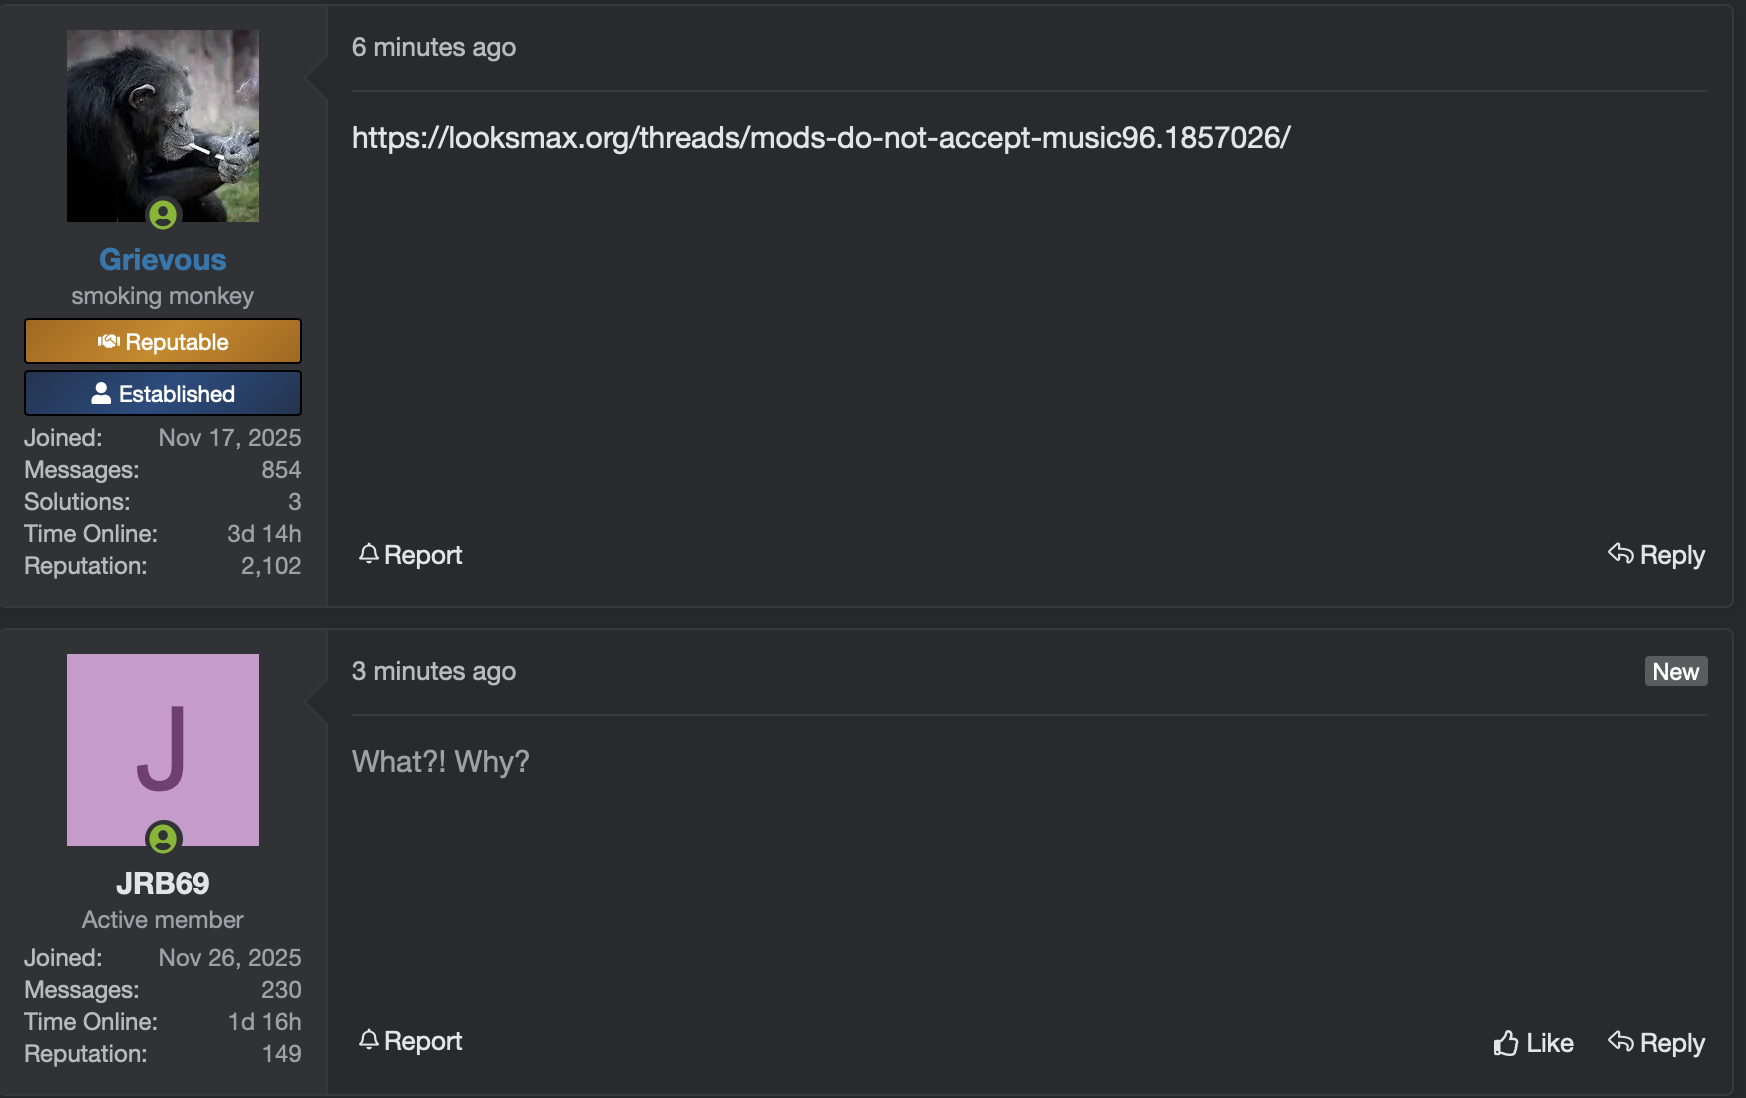Click the handshake icon on the Reputable badge

click(x=110, y=341)
